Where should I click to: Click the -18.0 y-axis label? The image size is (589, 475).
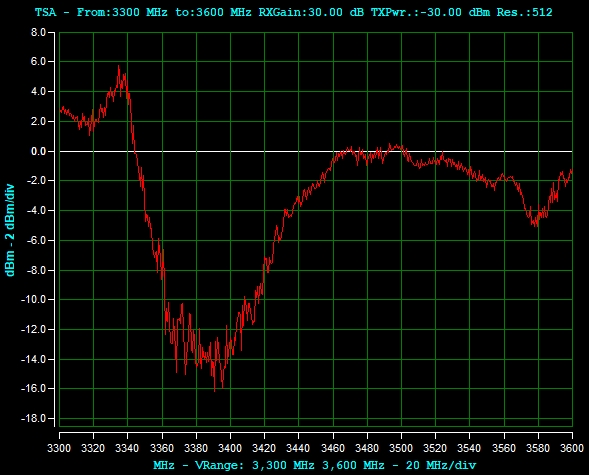point(33,418)
